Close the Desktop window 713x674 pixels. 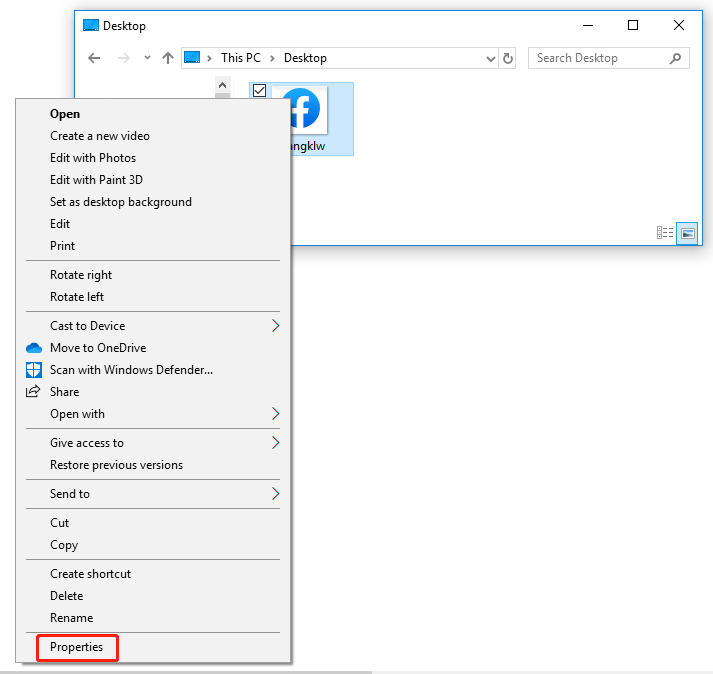[x=679, y=25]
